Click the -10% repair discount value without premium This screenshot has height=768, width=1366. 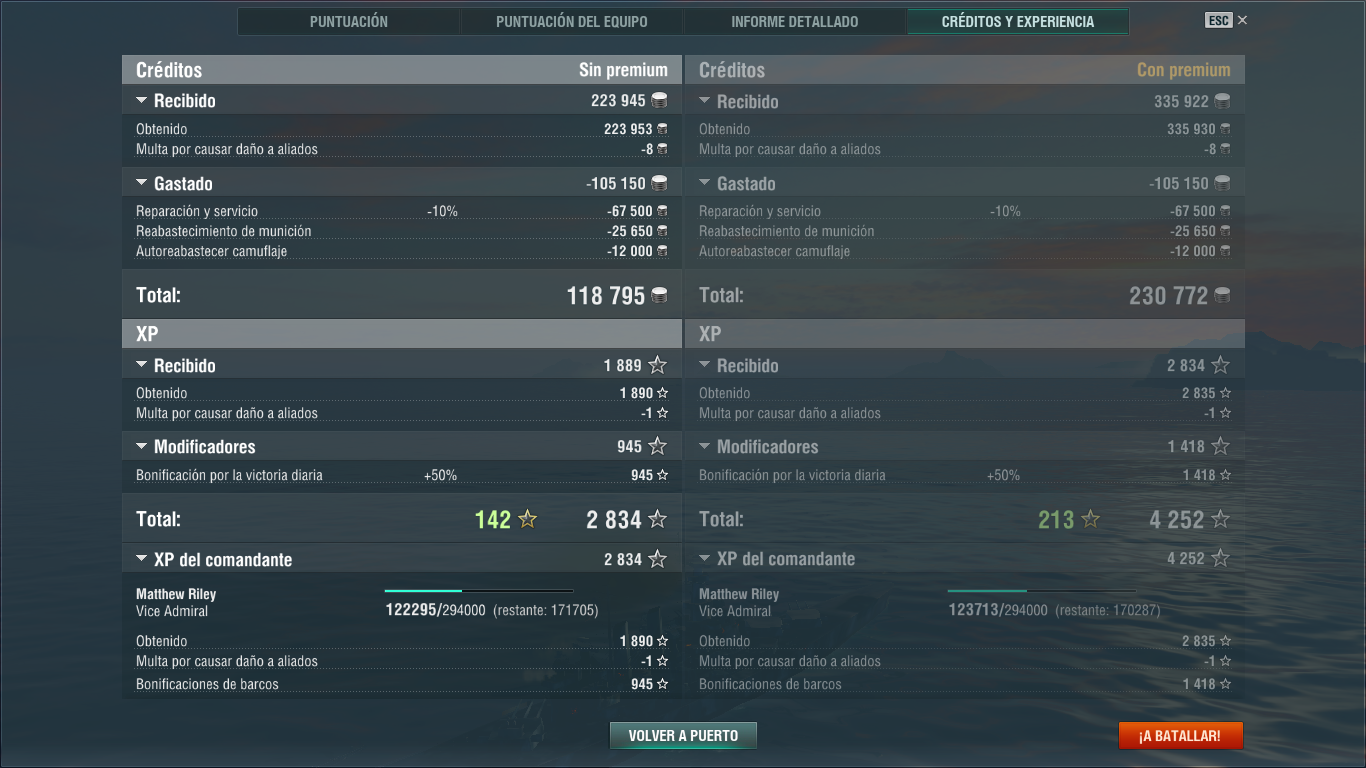[x=442, y=211]
